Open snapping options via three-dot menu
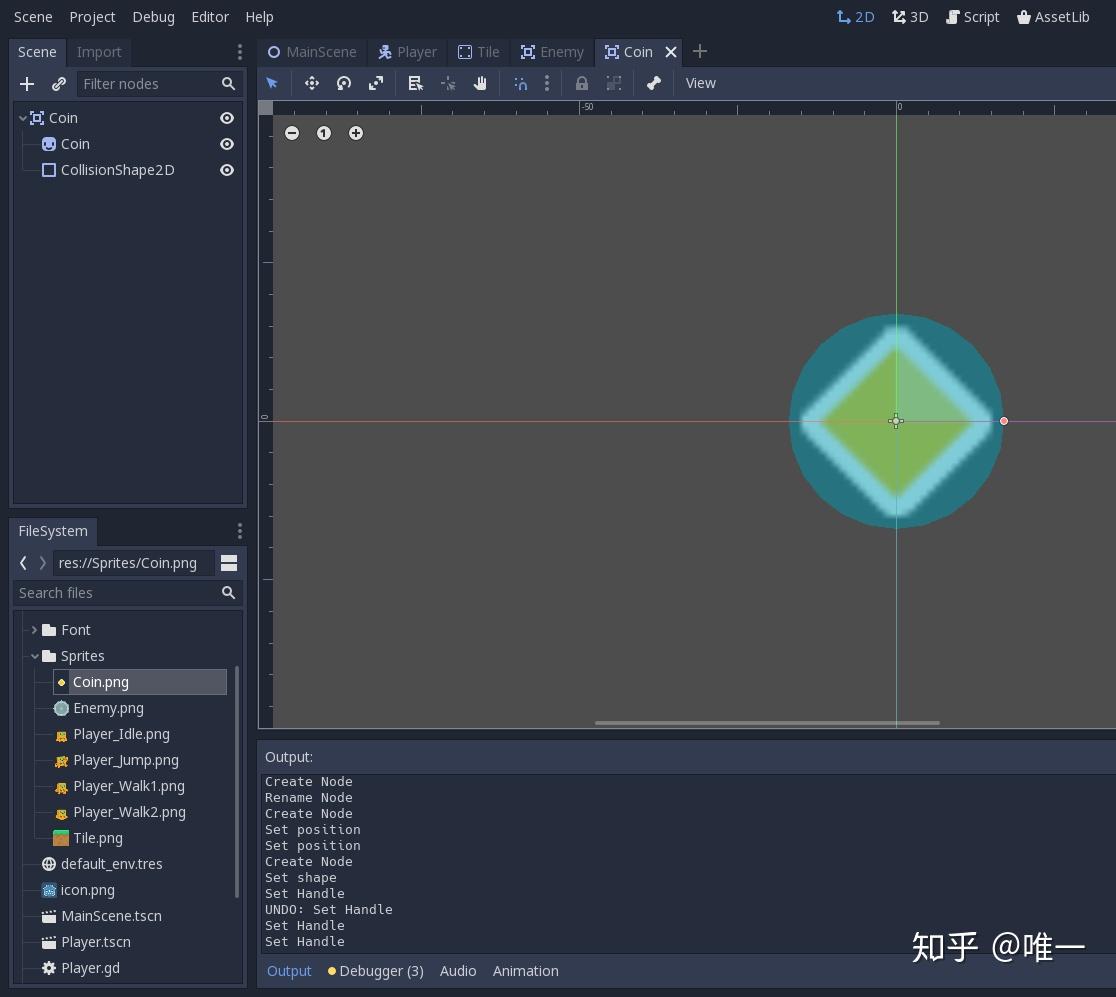The width and height of the screenshot is (1116, 997). click(x=547, y=83)
